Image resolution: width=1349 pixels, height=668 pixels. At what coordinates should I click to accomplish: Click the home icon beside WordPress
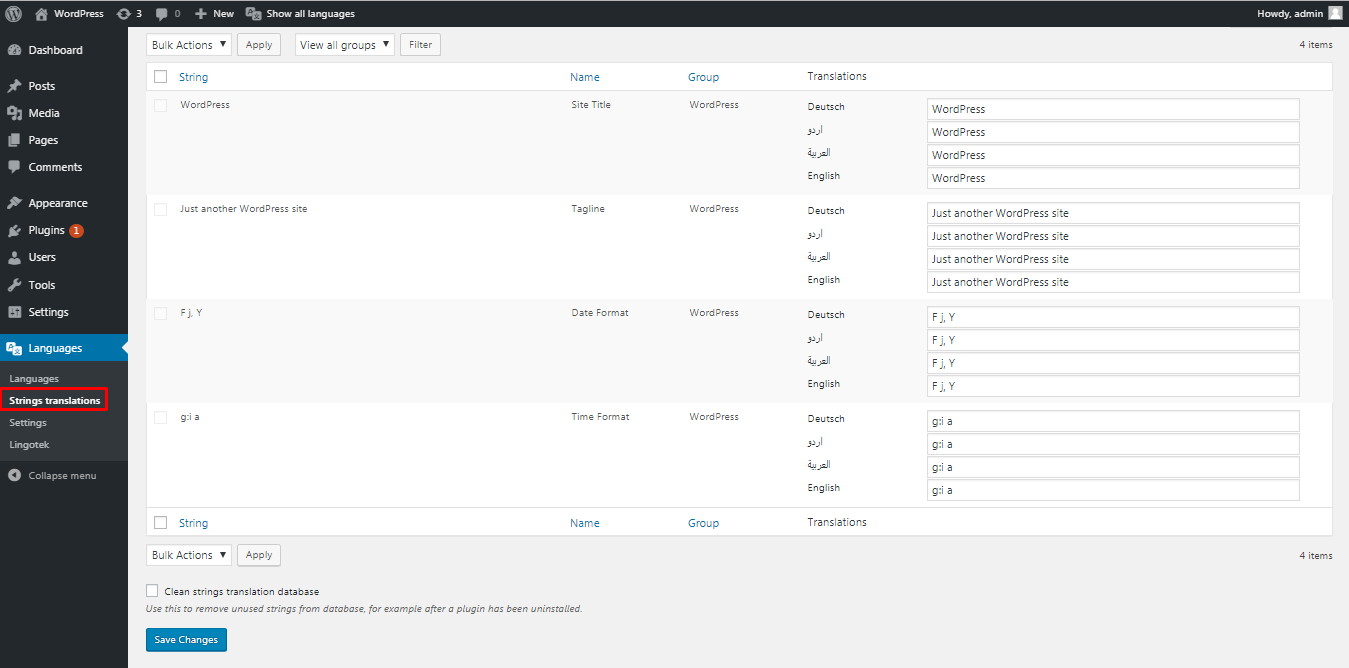pyautogui.click(x=41, y=14)
